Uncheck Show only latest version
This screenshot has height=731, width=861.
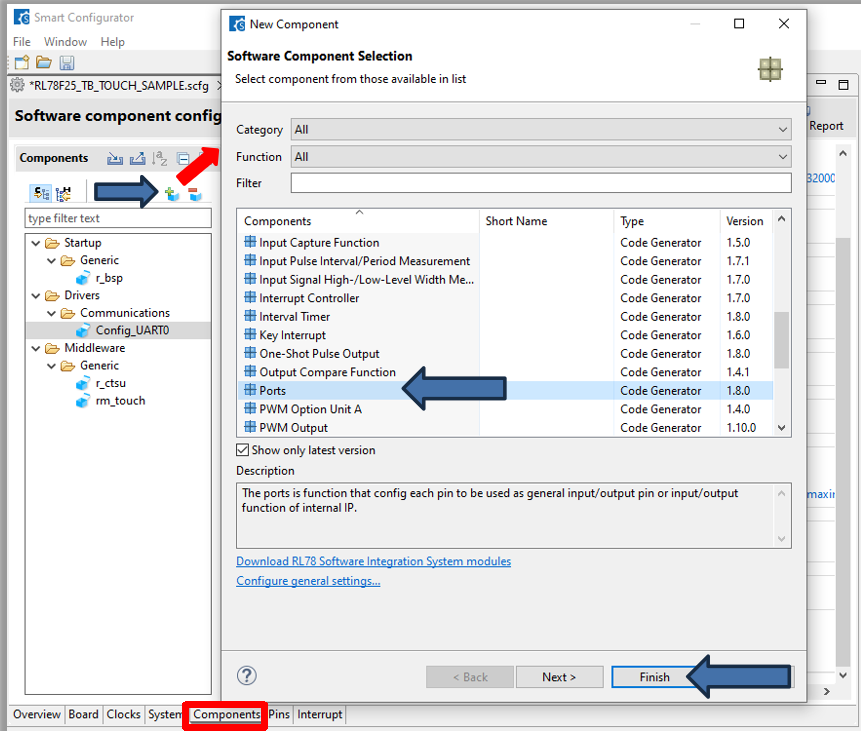(x=243, y=450)
